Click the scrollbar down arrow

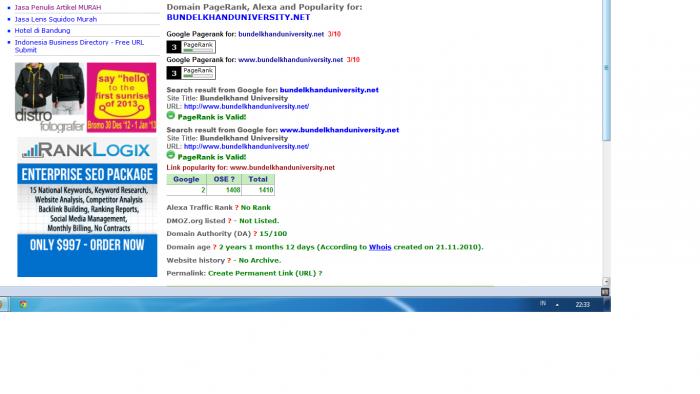pos(606,281)
